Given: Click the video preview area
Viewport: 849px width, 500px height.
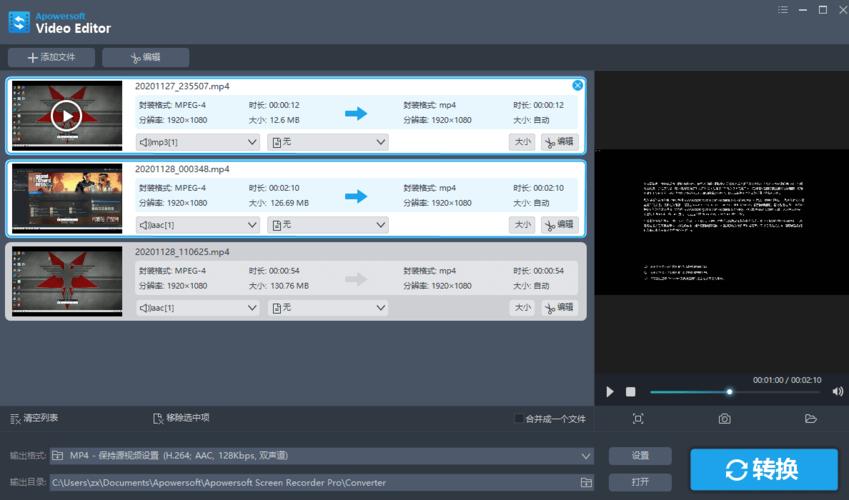Looking at the screenshot, I should tap(722, 222).
